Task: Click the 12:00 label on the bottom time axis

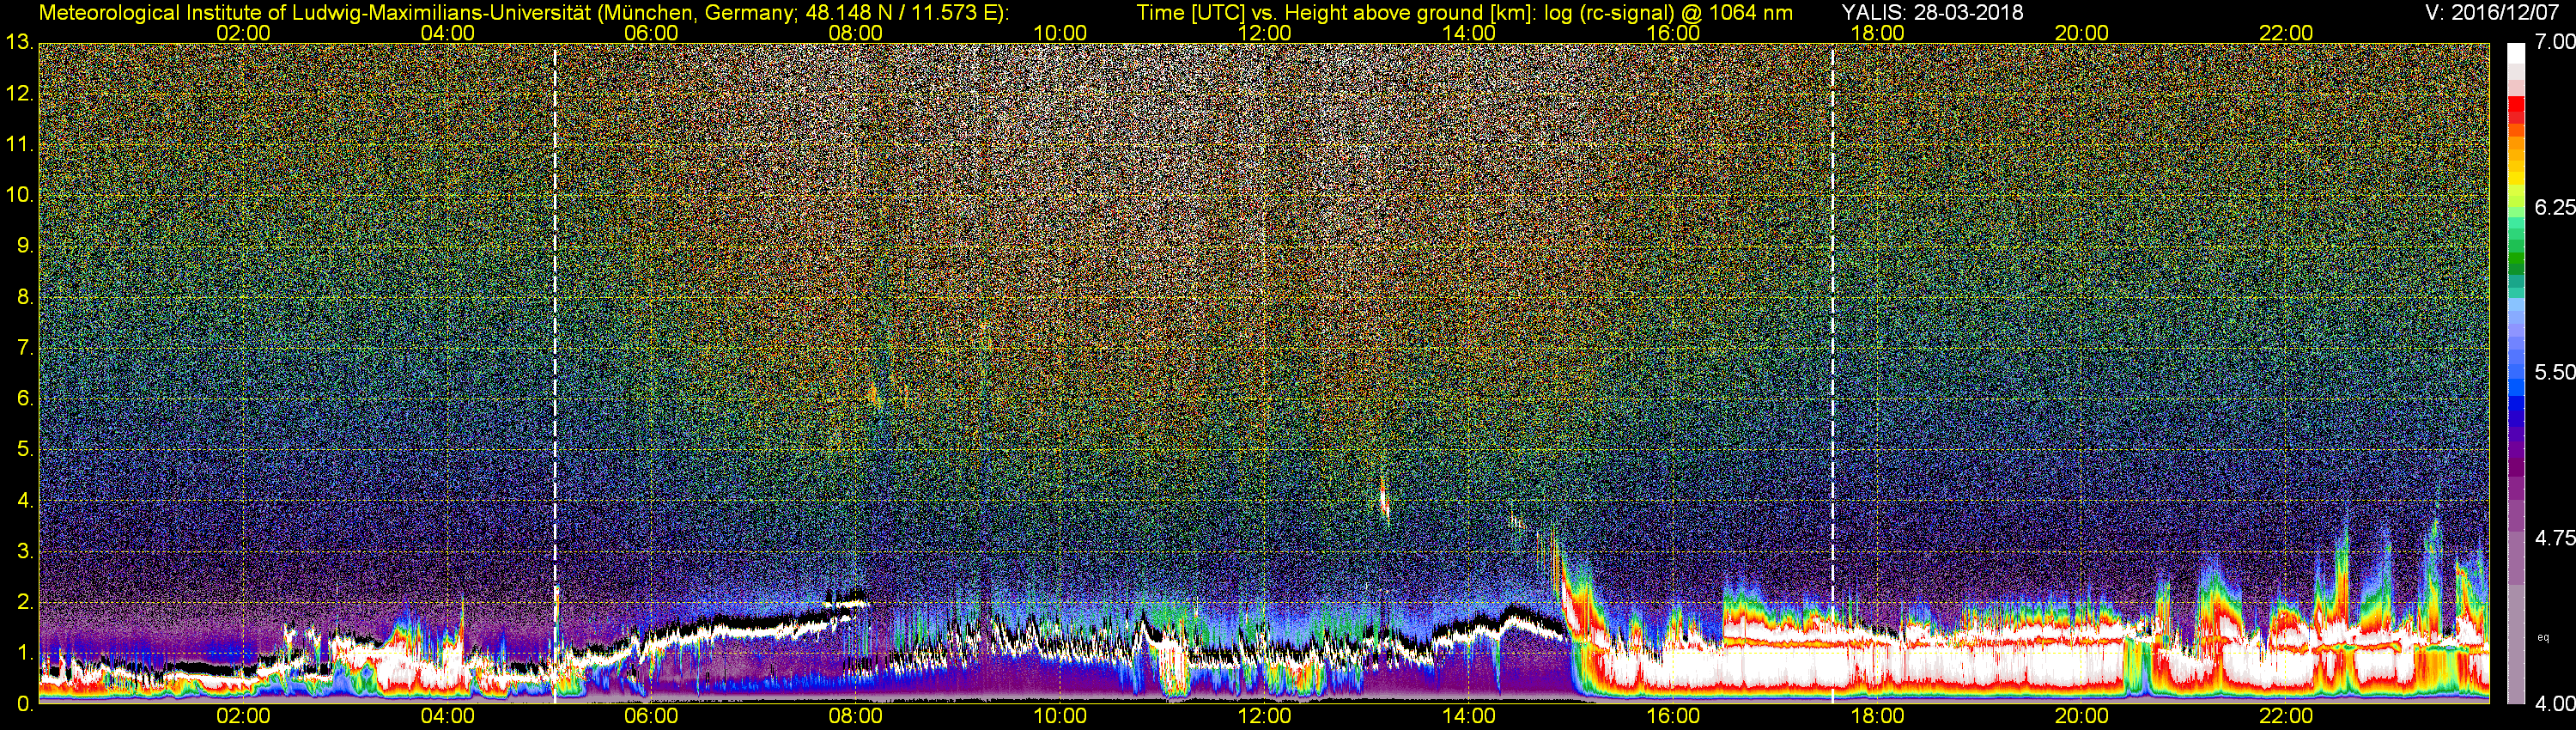Action: [1264, 716]
